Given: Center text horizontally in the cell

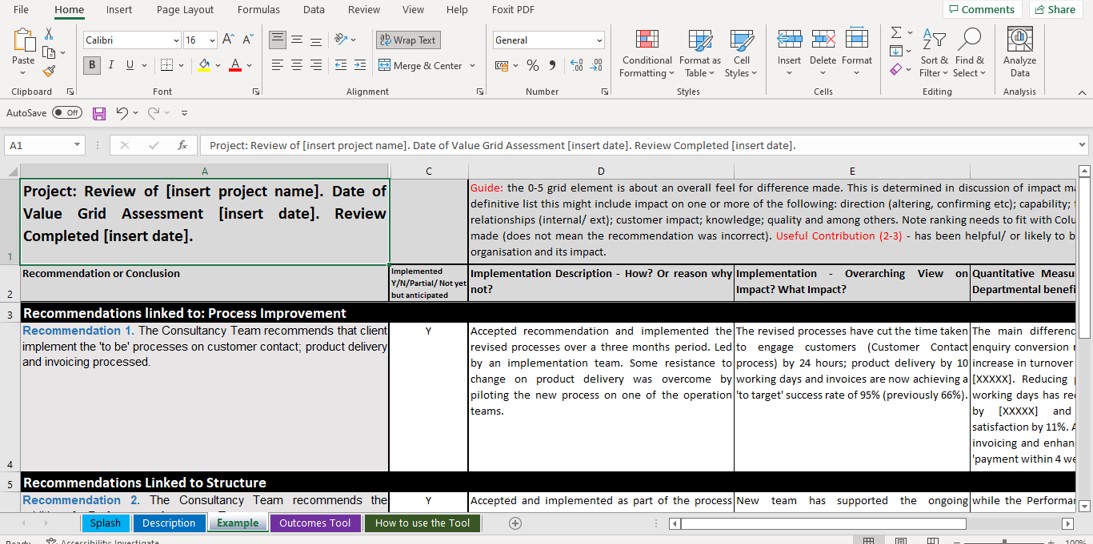Looking at the screenshot, I should pos(297,65).
